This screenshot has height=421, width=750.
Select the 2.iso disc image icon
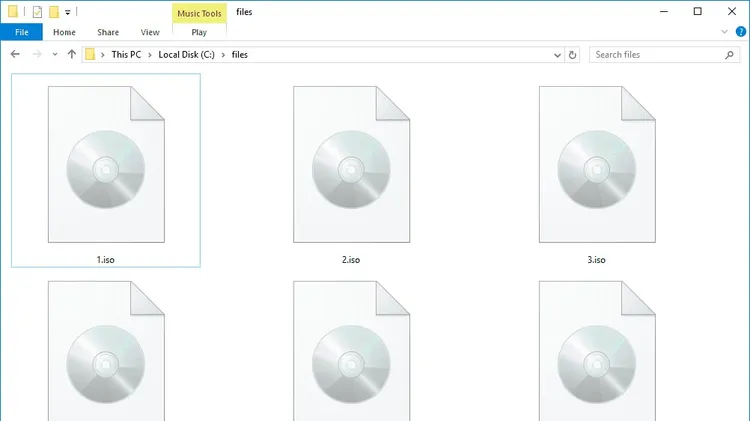352,164
